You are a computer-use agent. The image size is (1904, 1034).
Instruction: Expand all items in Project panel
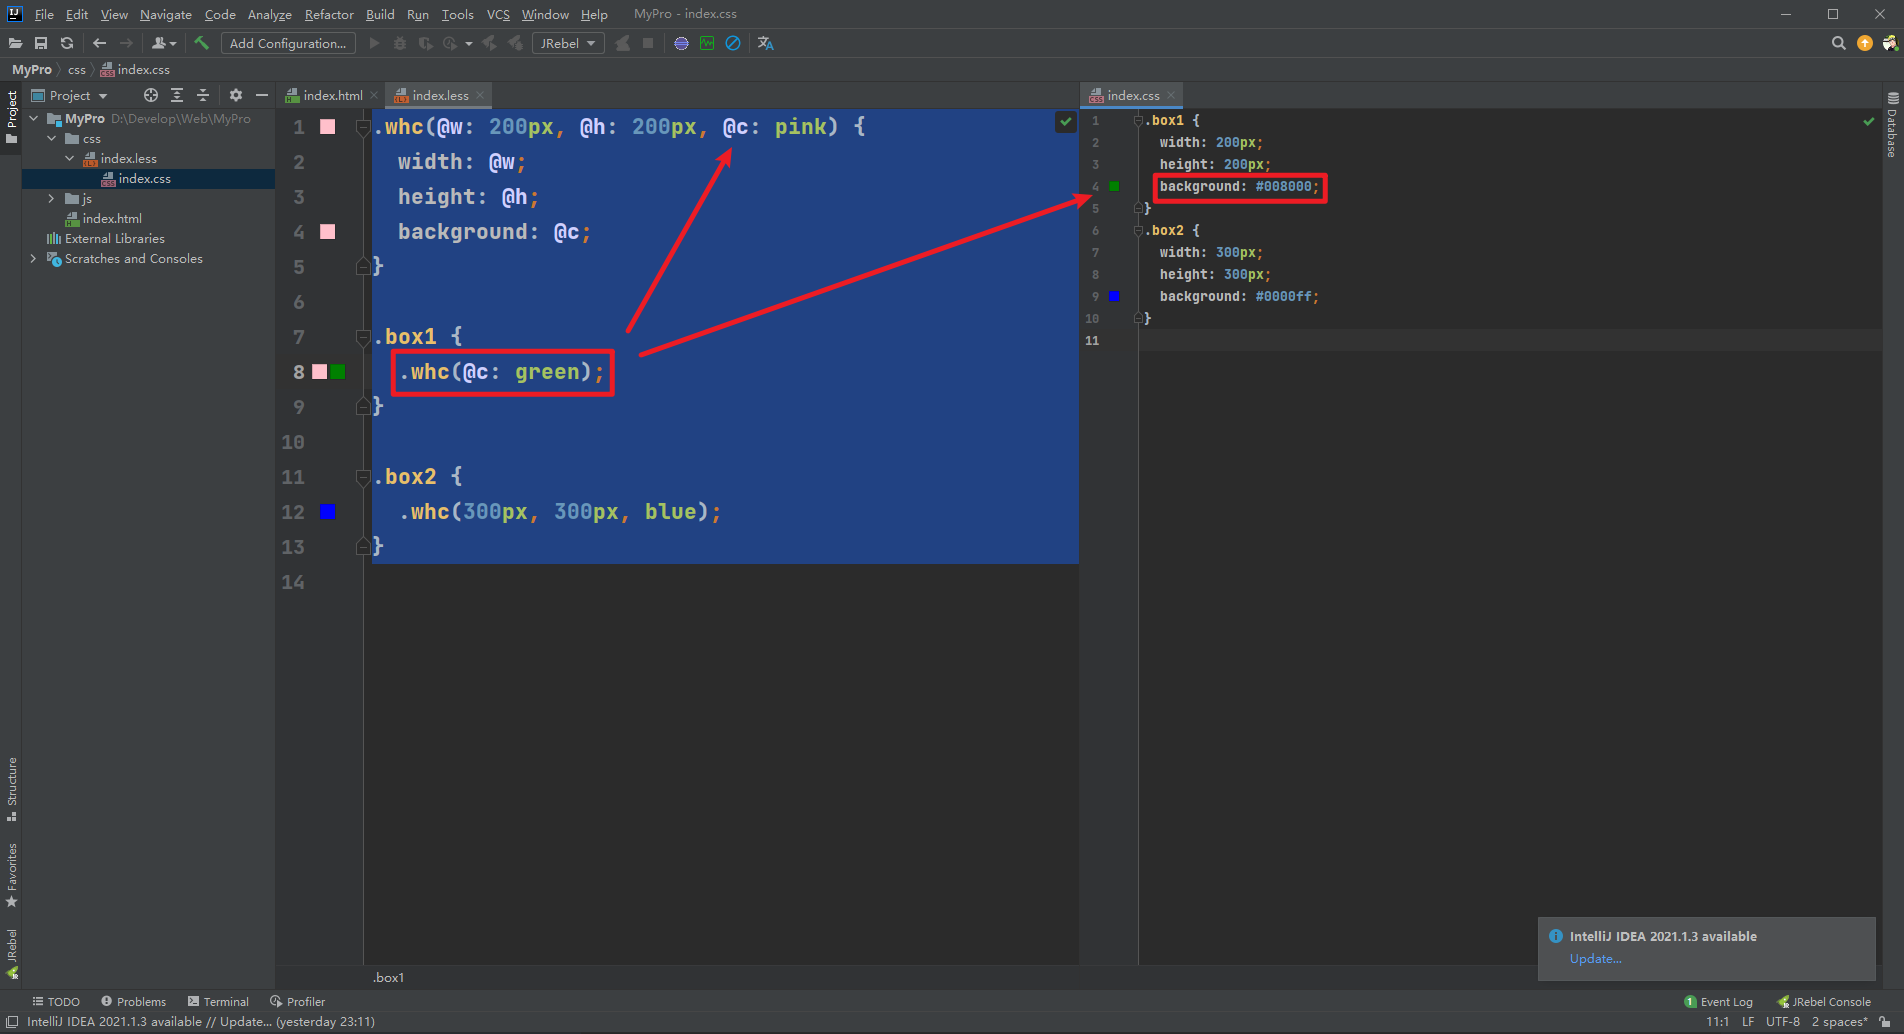(177, 95)
